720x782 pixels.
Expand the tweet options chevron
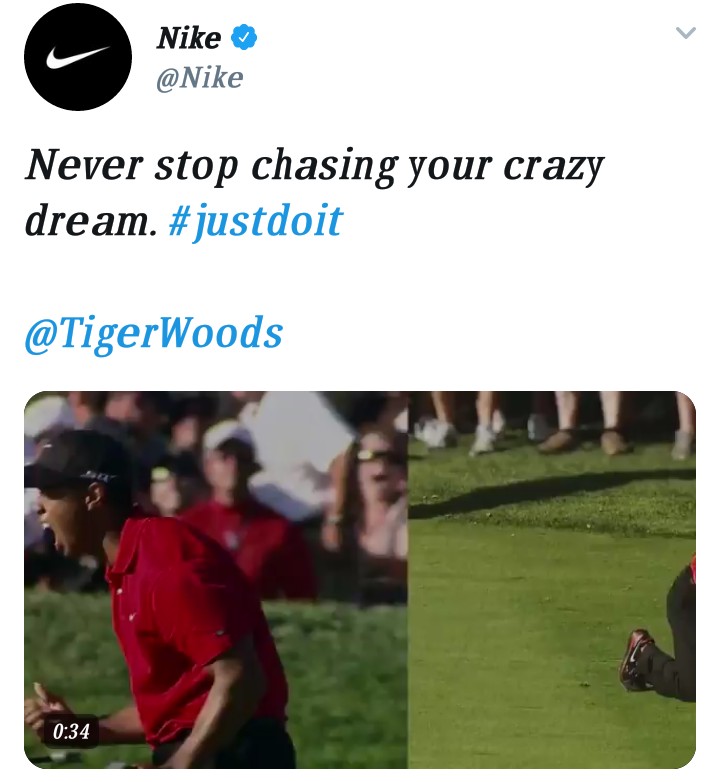click(x=686, y=33)
